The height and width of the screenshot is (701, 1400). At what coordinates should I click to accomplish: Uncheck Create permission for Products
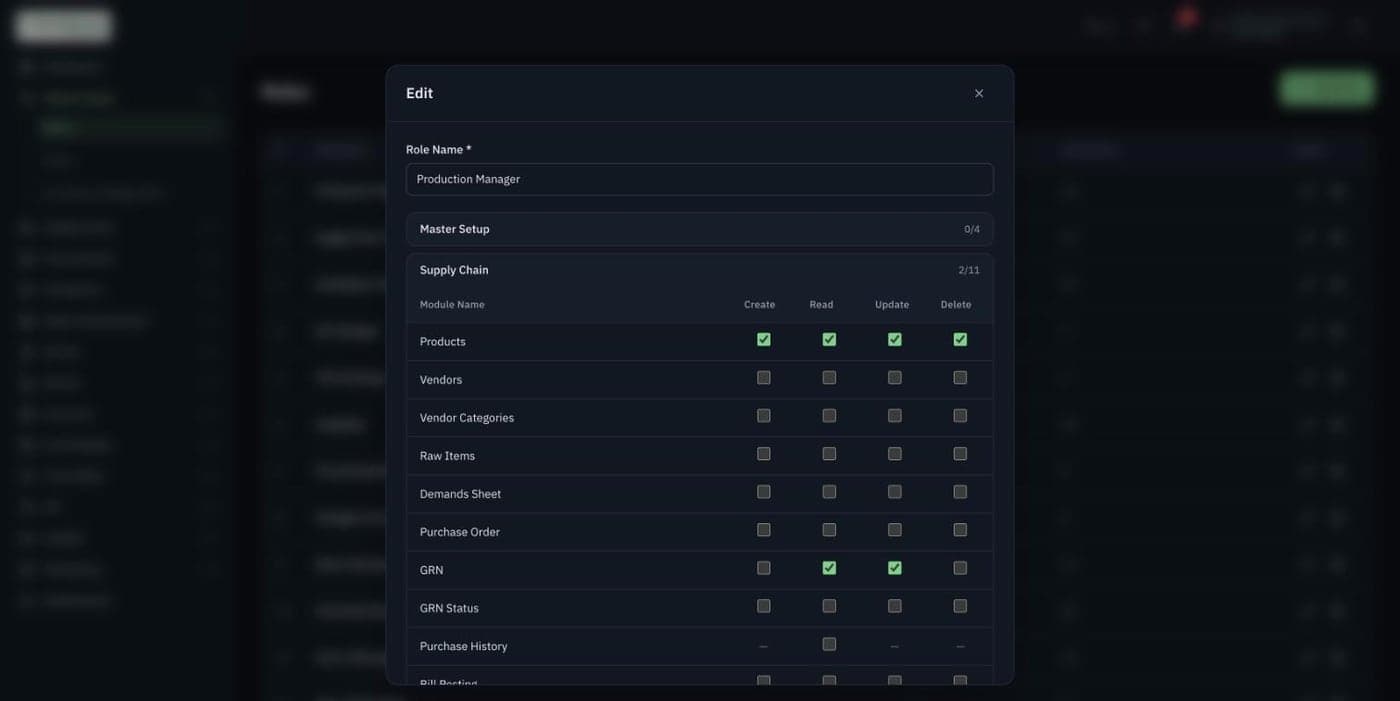click(764, 340)
